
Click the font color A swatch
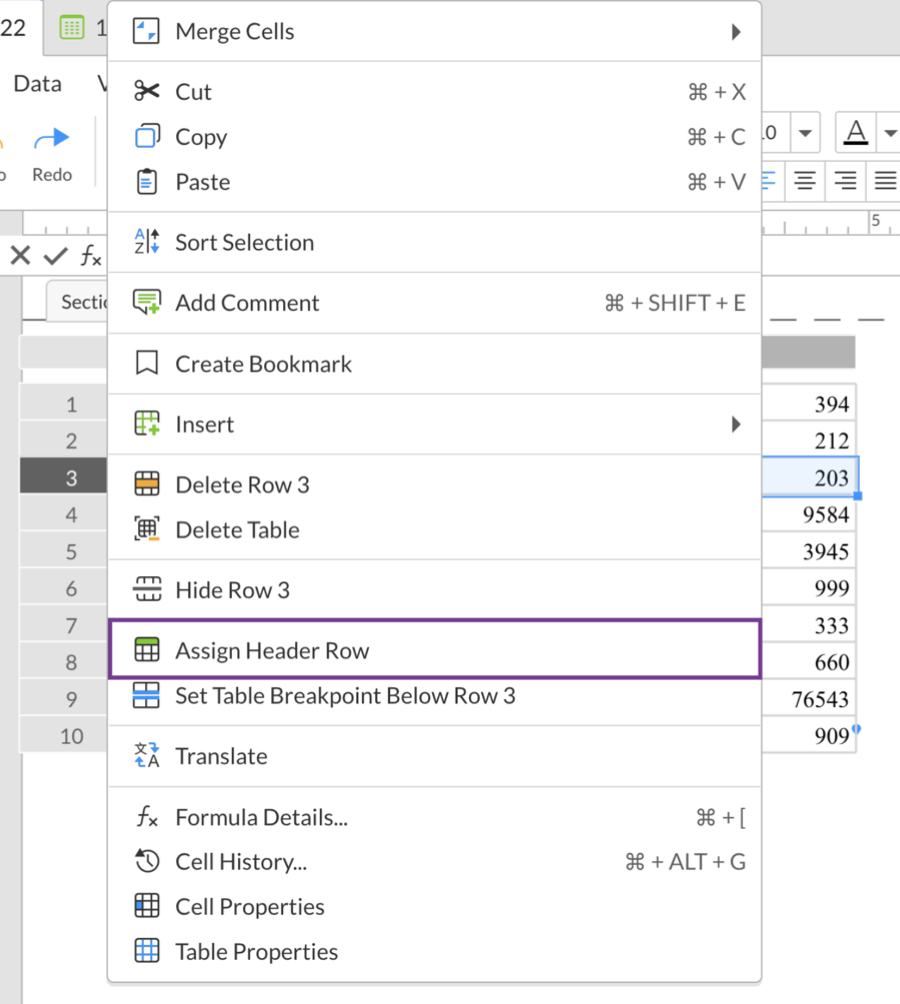856,132
